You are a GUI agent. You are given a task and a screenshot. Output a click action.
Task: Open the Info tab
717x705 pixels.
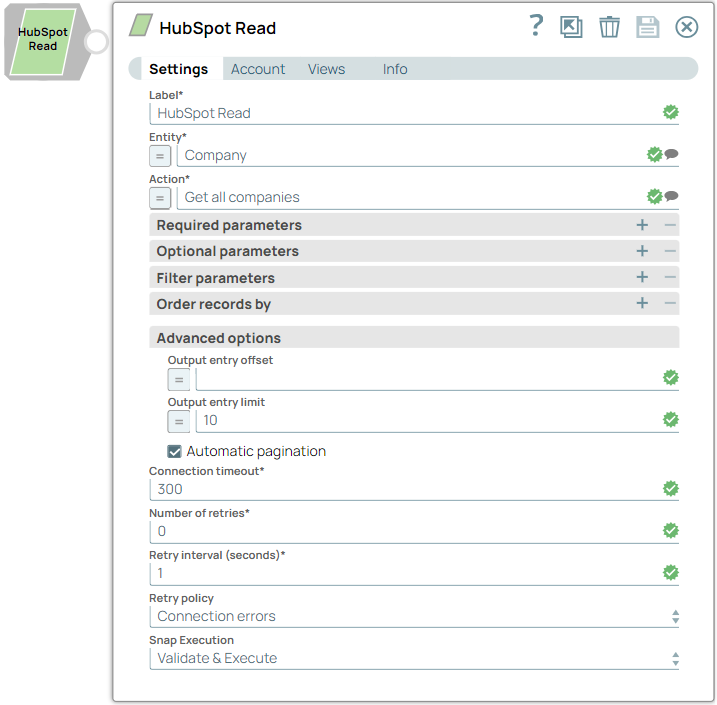(395, 69)
